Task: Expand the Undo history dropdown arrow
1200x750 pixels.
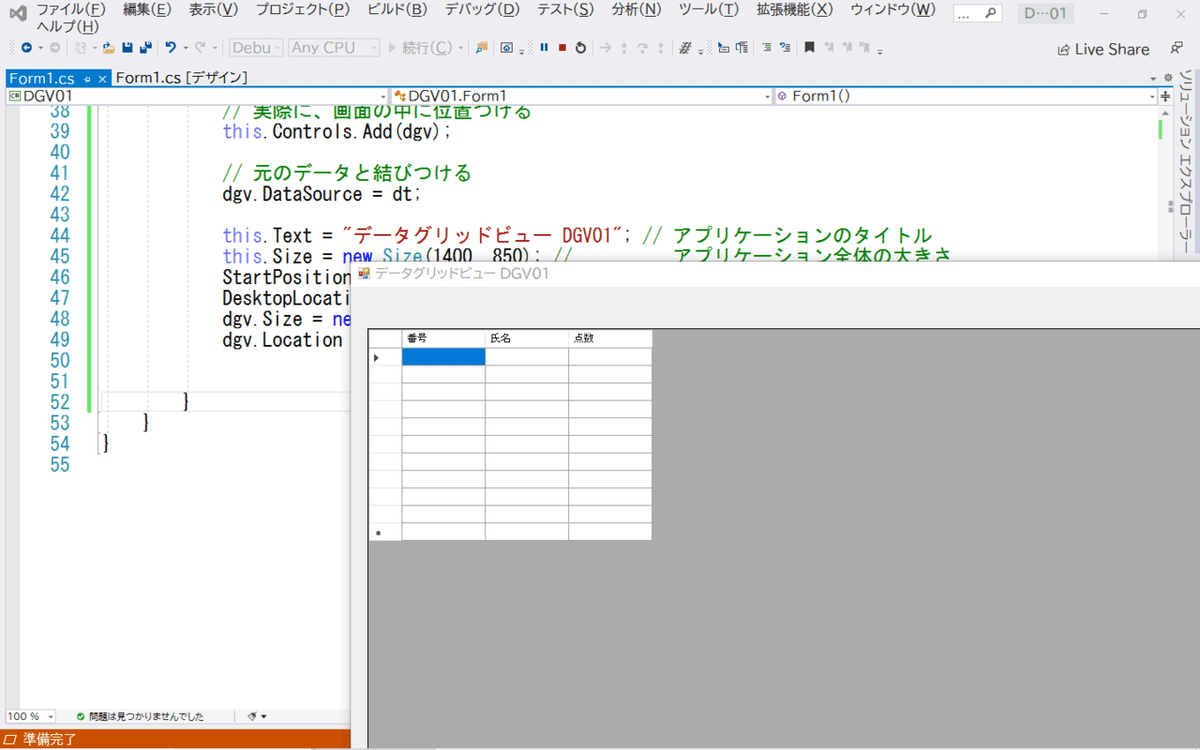Action: [x=186, y=48]
